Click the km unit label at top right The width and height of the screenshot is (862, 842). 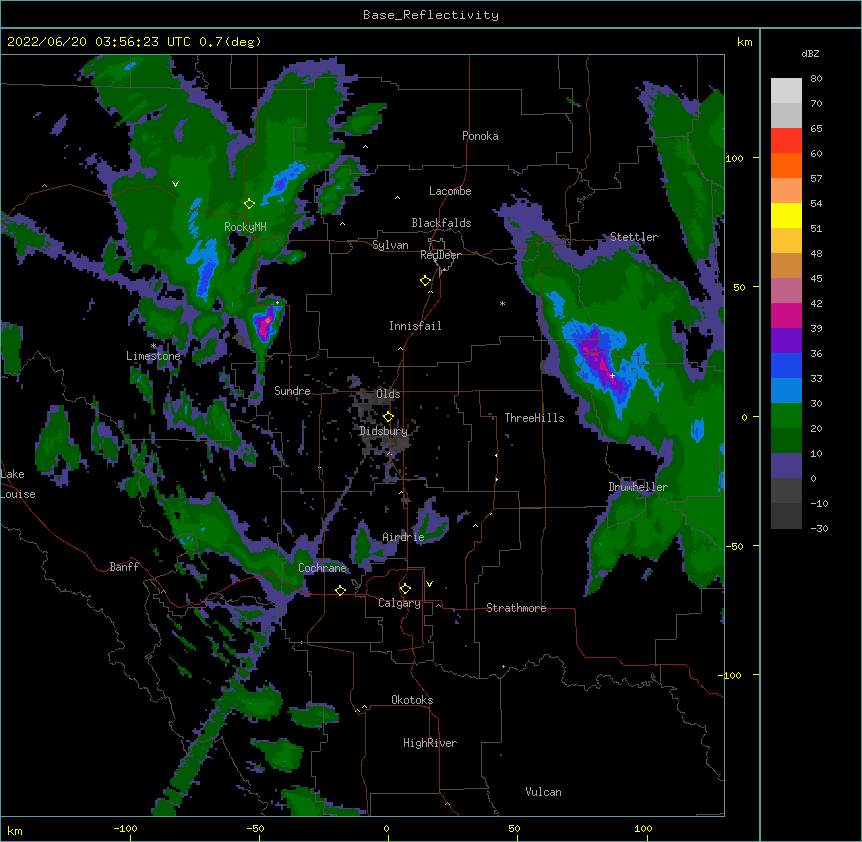point(744,42)
